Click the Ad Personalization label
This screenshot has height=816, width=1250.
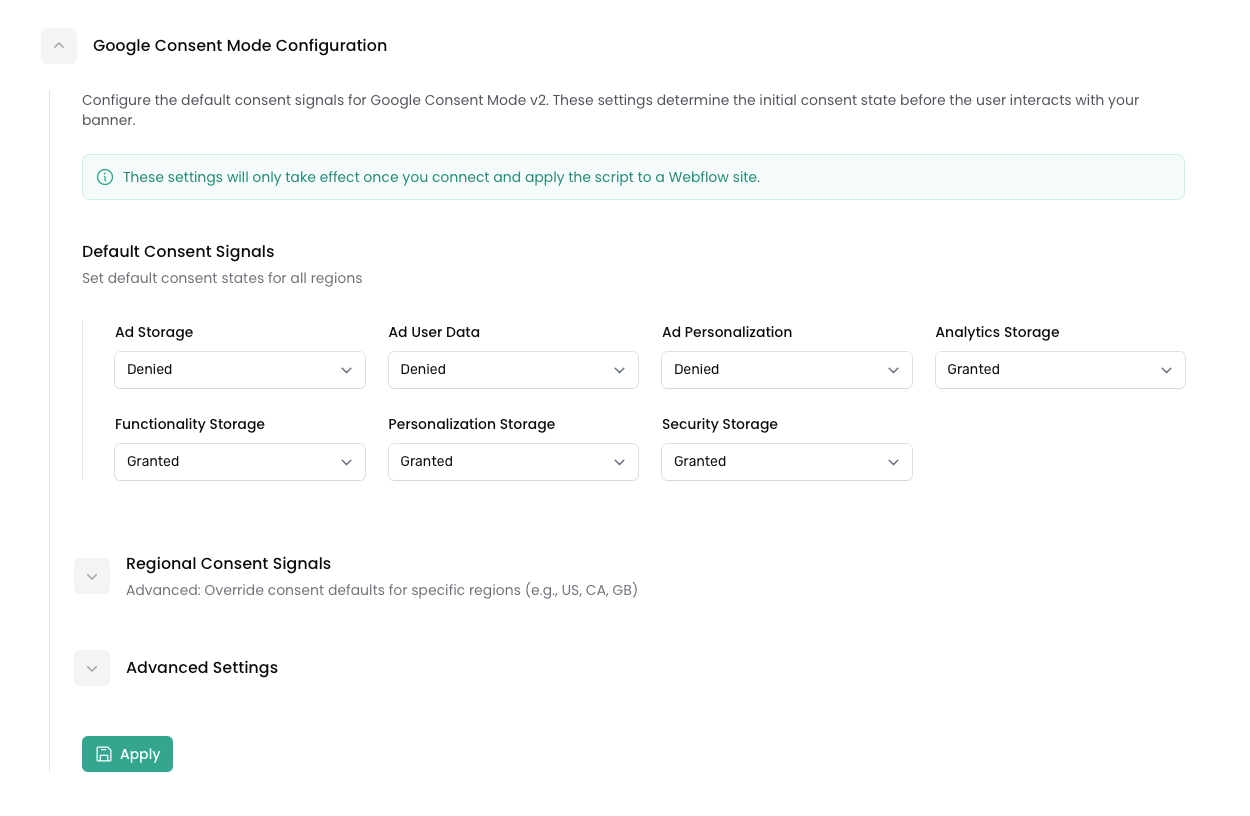(x=727, y=332)
